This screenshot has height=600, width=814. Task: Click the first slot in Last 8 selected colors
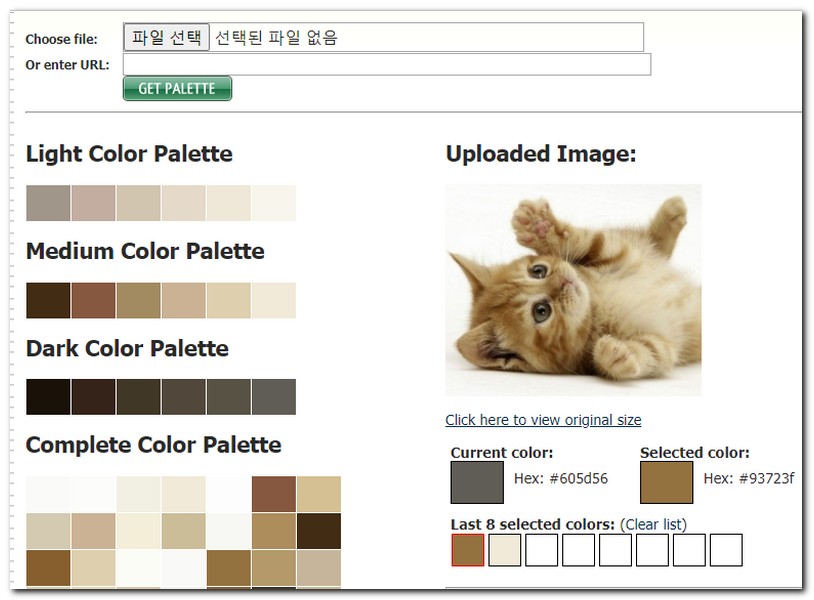469,550
